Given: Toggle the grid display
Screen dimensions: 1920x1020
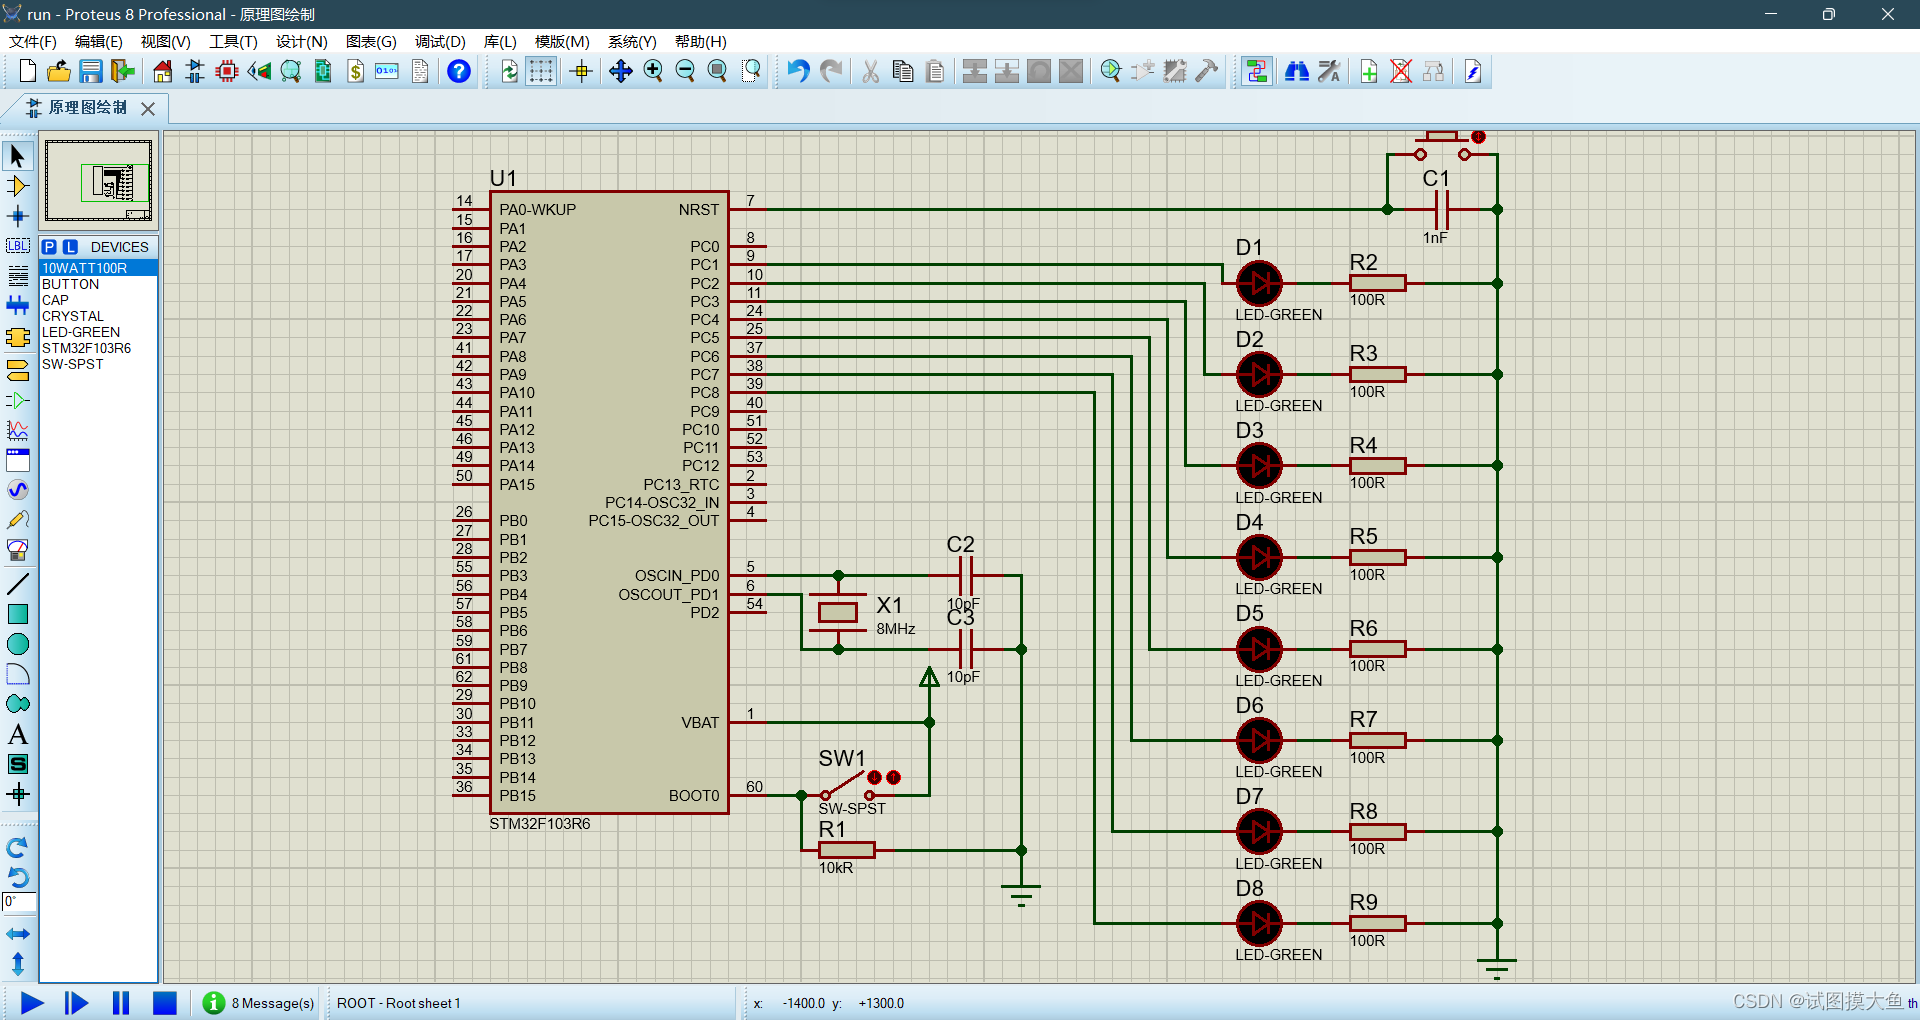Looking at the screenshot, I should tap(540, 71).
